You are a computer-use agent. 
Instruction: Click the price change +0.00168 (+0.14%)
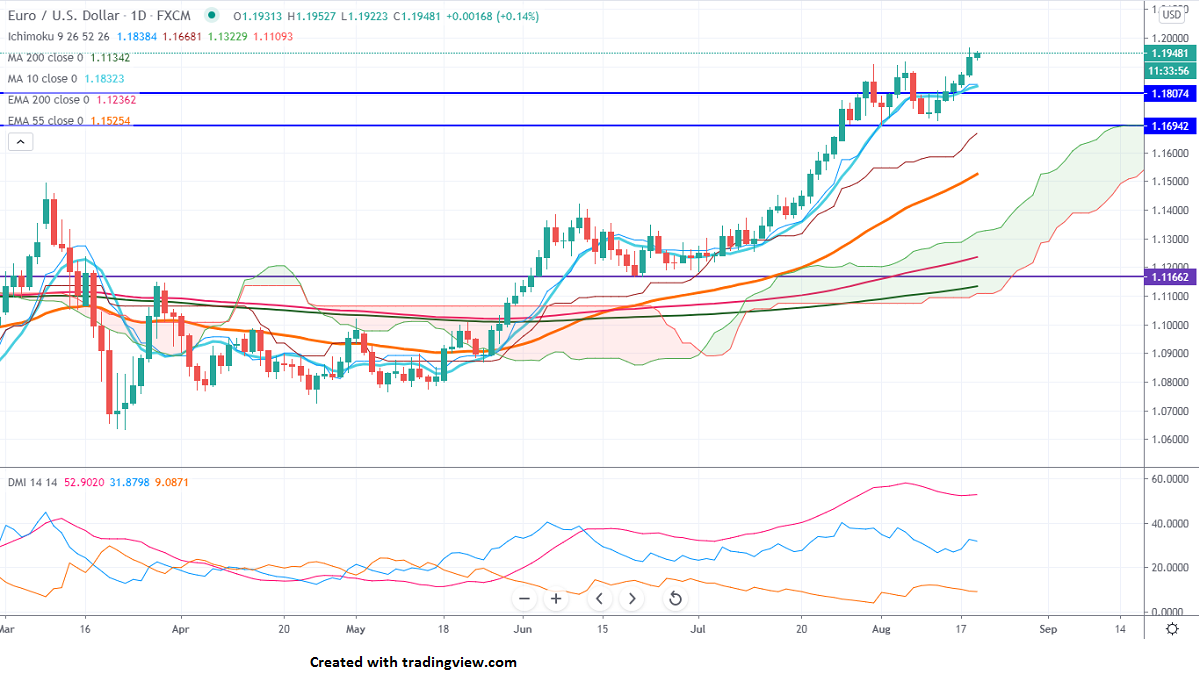click(493, 16)
